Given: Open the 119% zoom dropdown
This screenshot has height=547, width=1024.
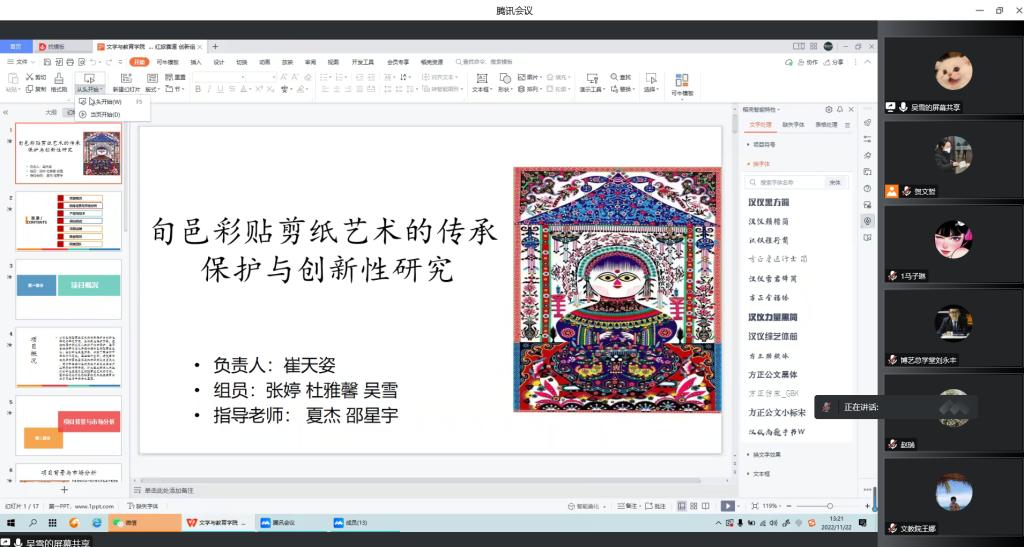Looking at the screenshot, I should pyautogui.click(x=772, y=506).
